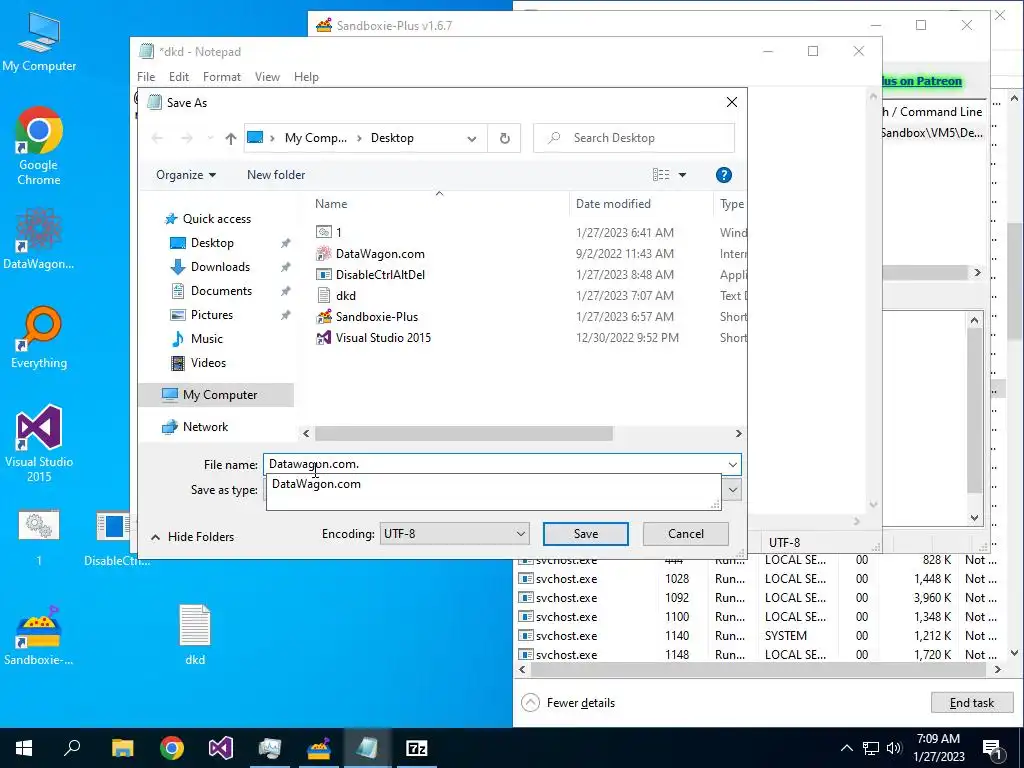The image size is (1024, 768).
Task: Open Visual Studio from the taskbar
Action: (x=221, y=748)
